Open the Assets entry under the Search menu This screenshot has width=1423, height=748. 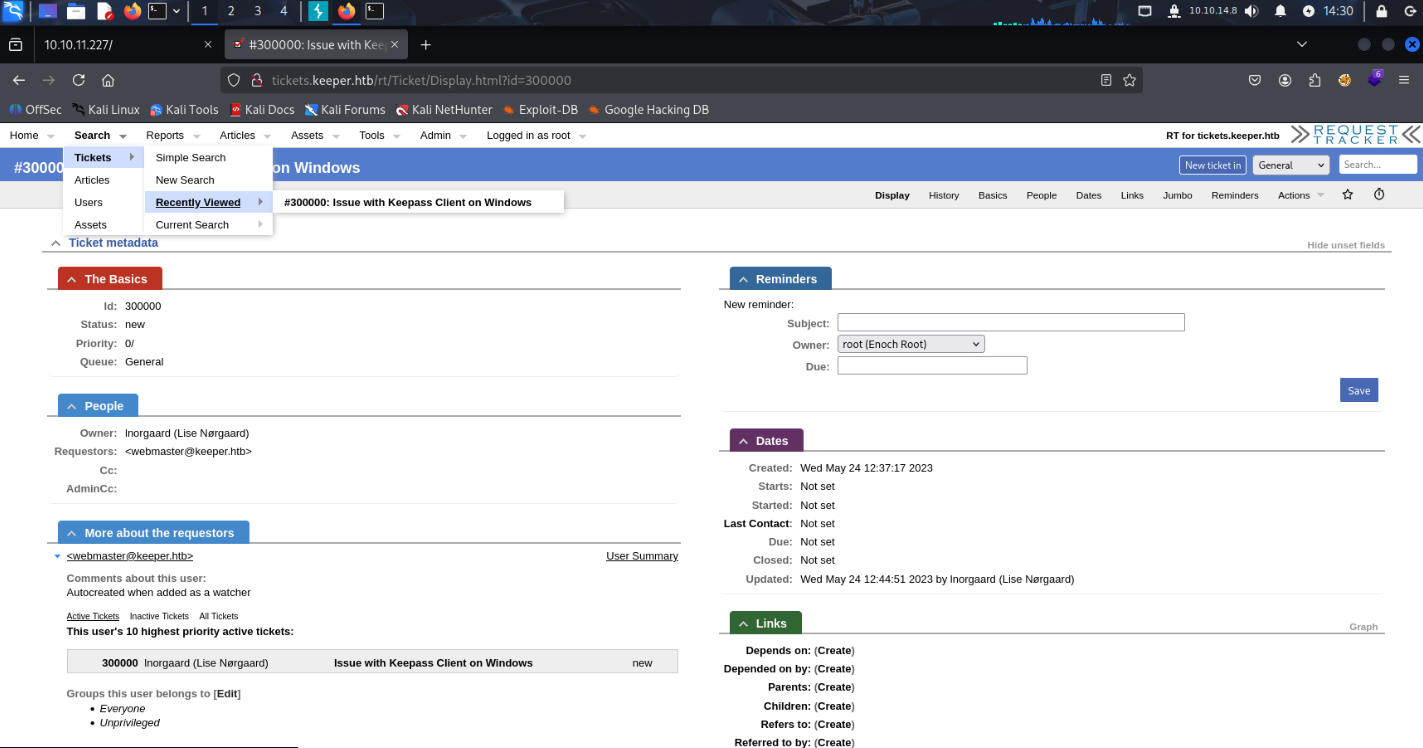(90, 225)
